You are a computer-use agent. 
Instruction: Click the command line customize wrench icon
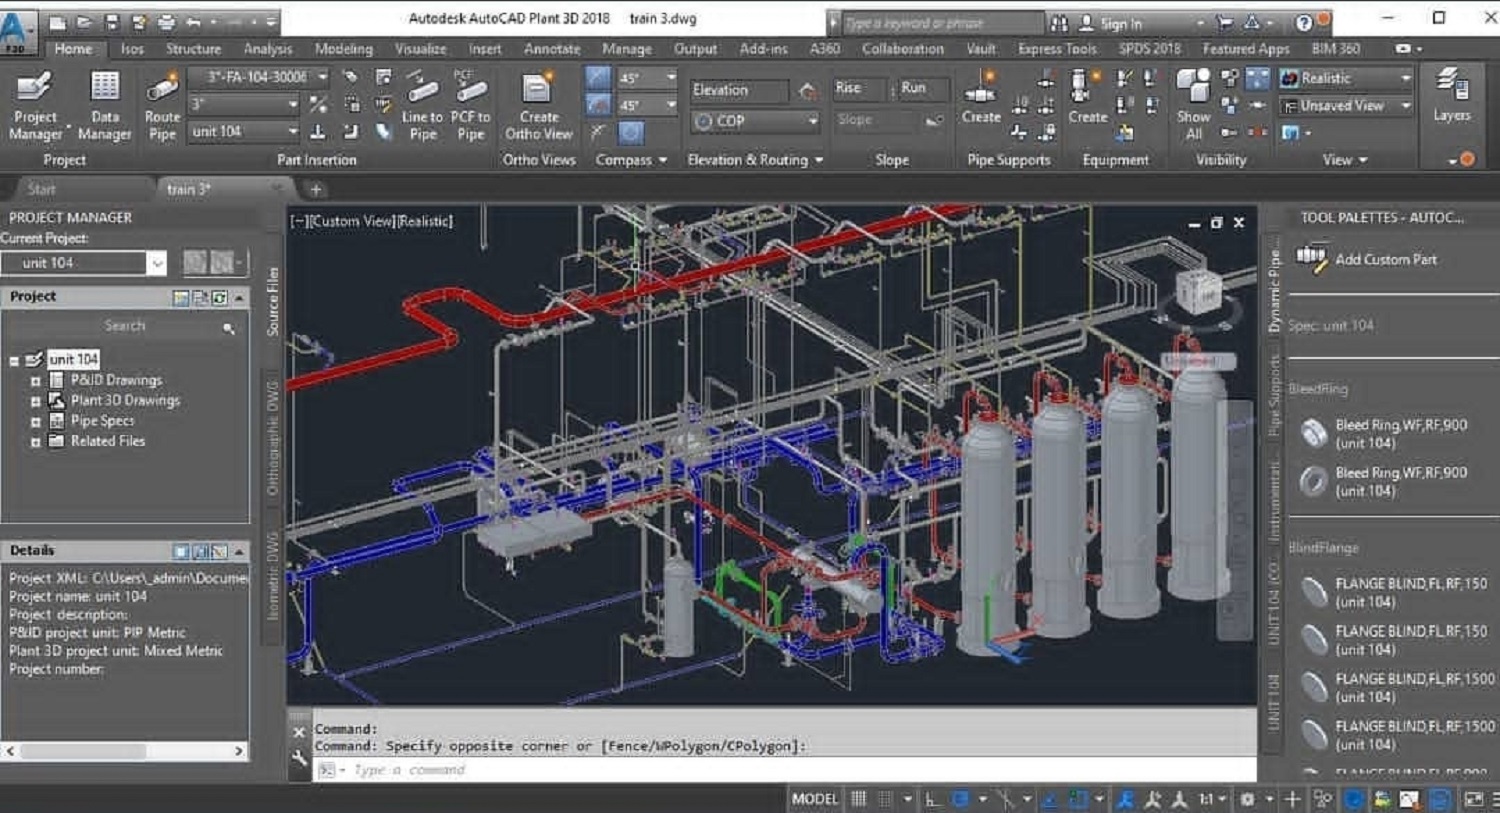point(299,759)
